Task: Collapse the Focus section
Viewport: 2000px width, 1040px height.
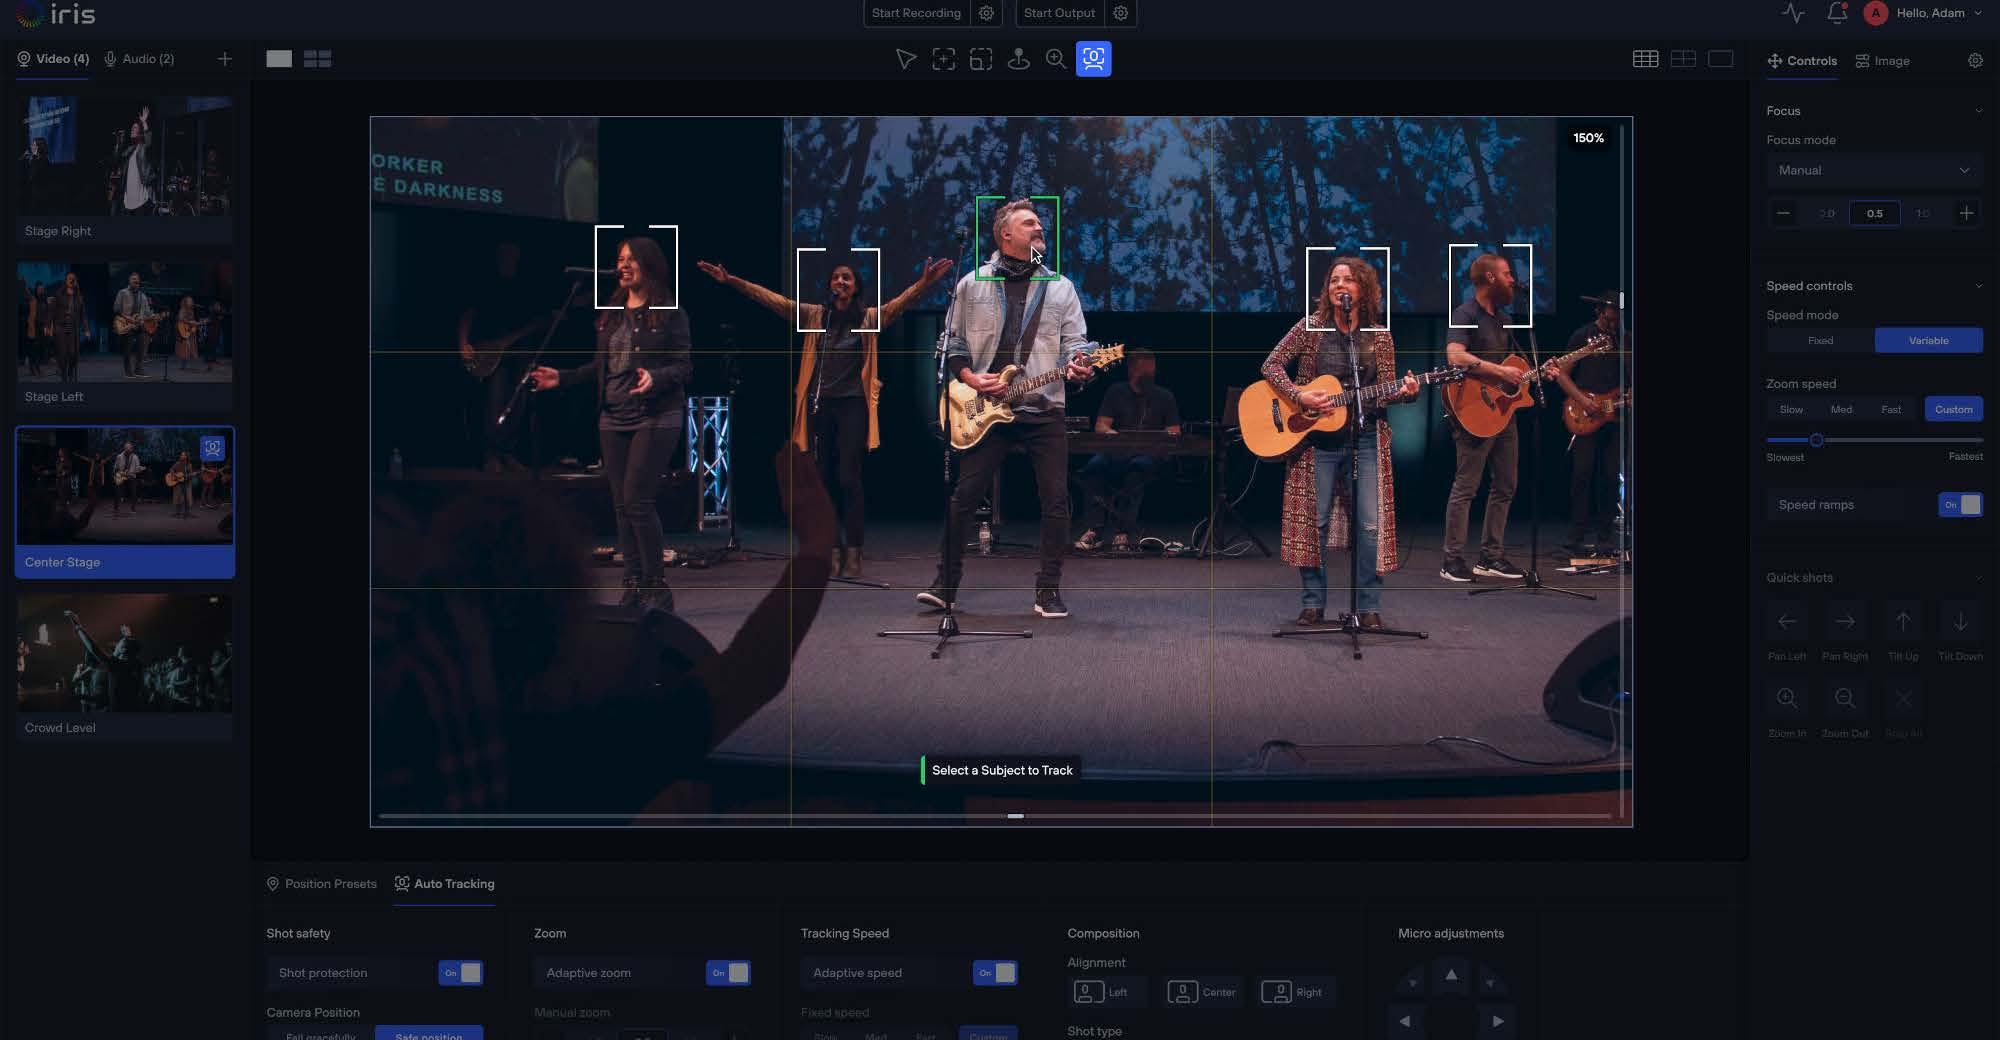Action: 1978,111
